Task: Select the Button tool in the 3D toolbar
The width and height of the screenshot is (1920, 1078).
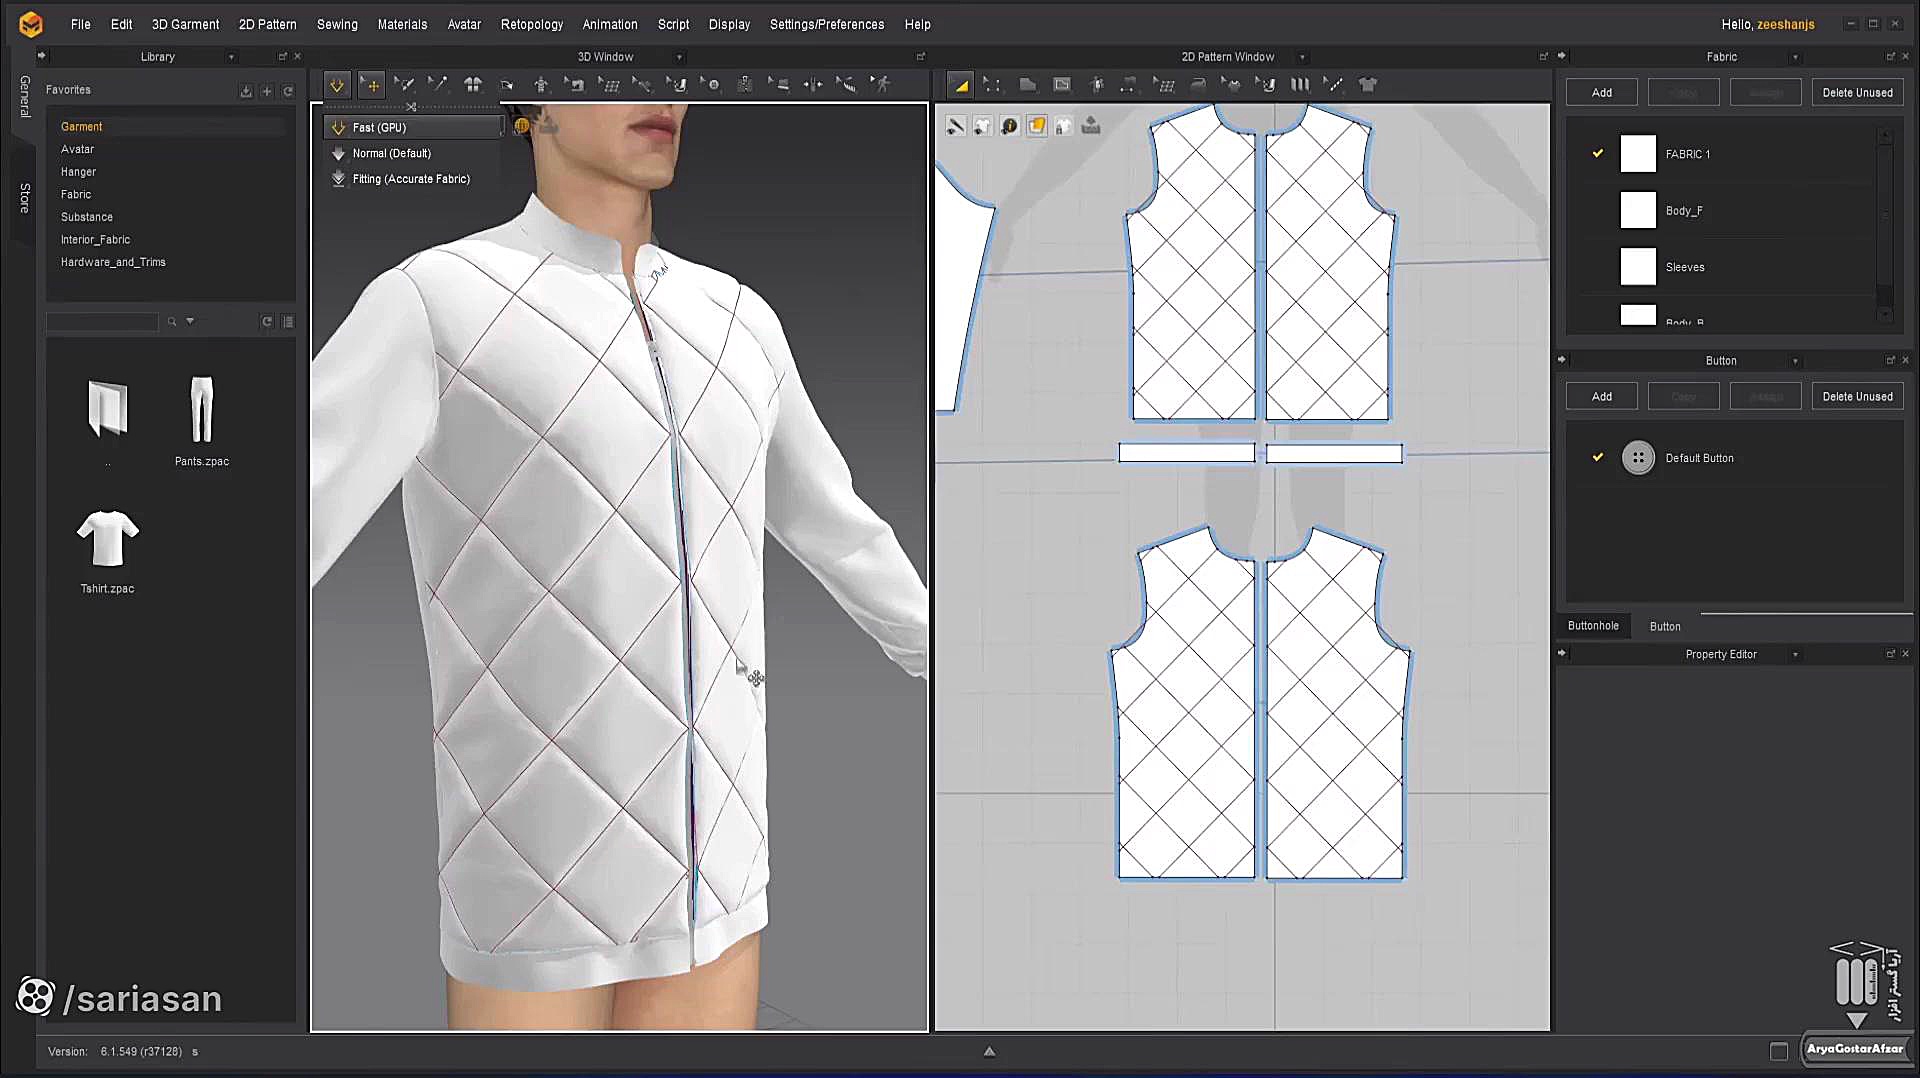Action: [x=711, y=85]
